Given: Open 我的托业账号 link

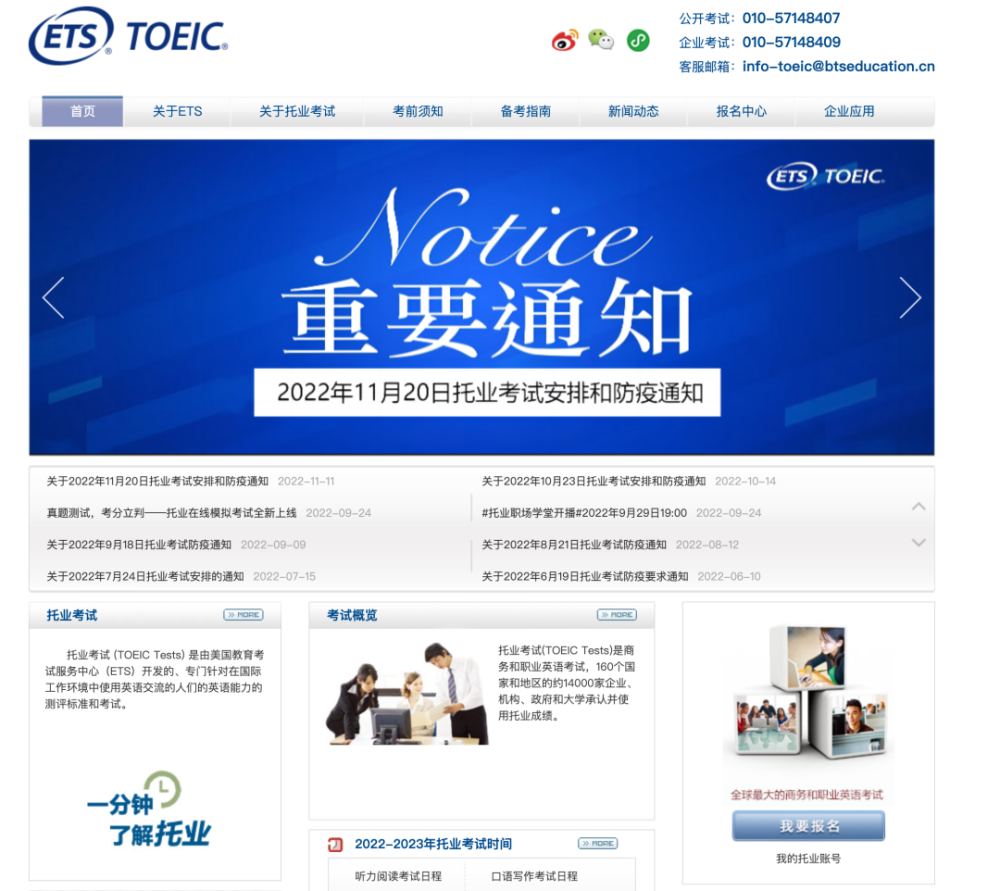Looking at the screenshot, I should click(x=808, y=858).
